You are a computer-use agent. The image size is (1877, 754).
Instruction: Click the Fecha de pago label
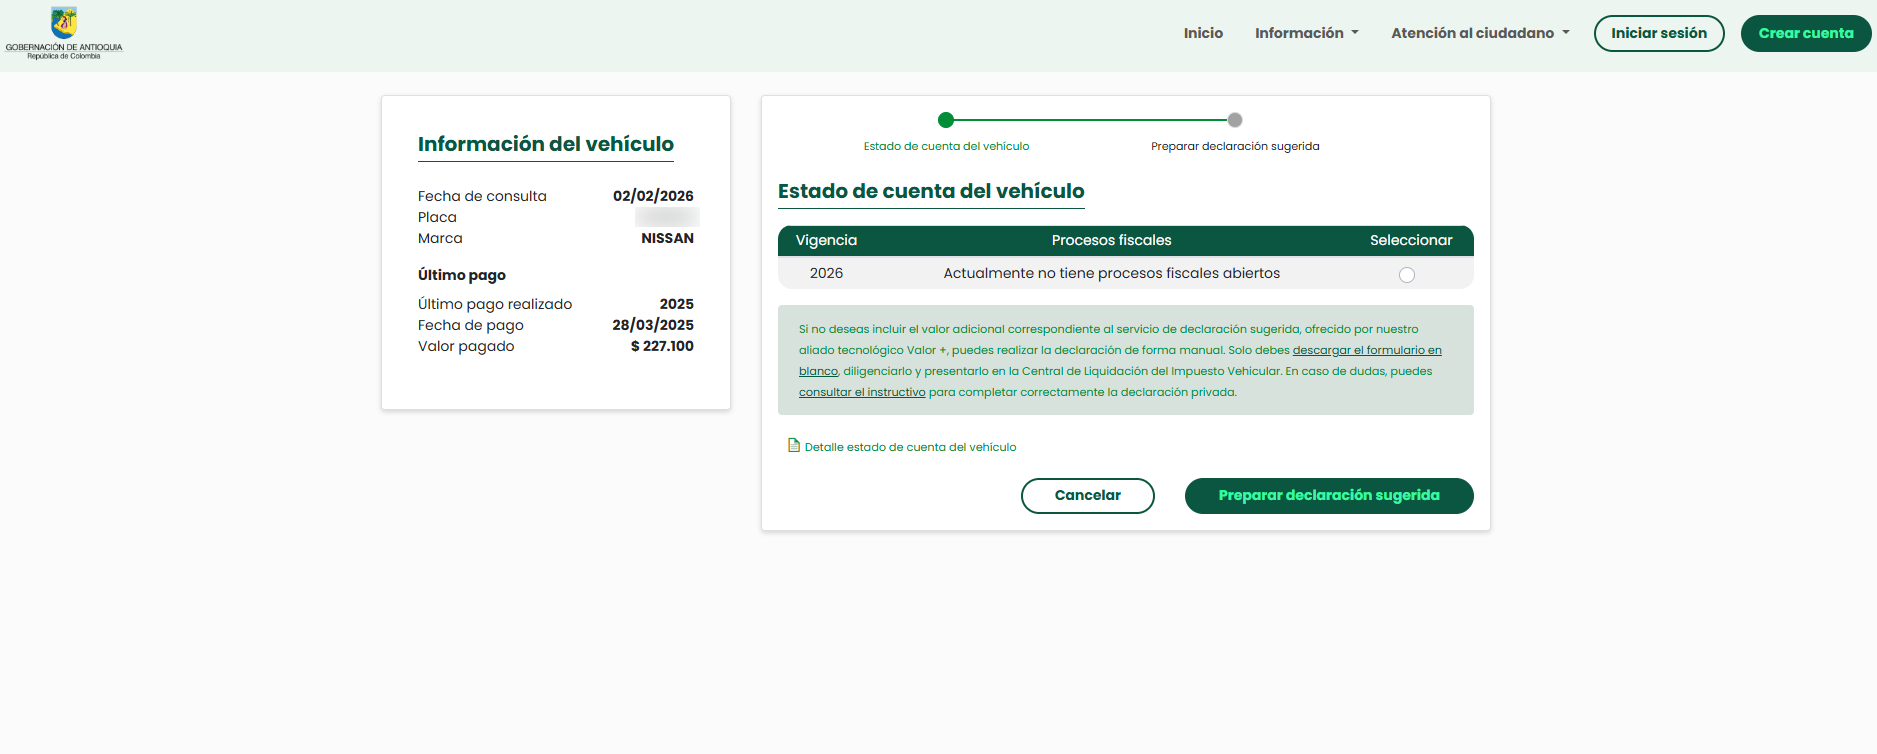tap(471, 325)
